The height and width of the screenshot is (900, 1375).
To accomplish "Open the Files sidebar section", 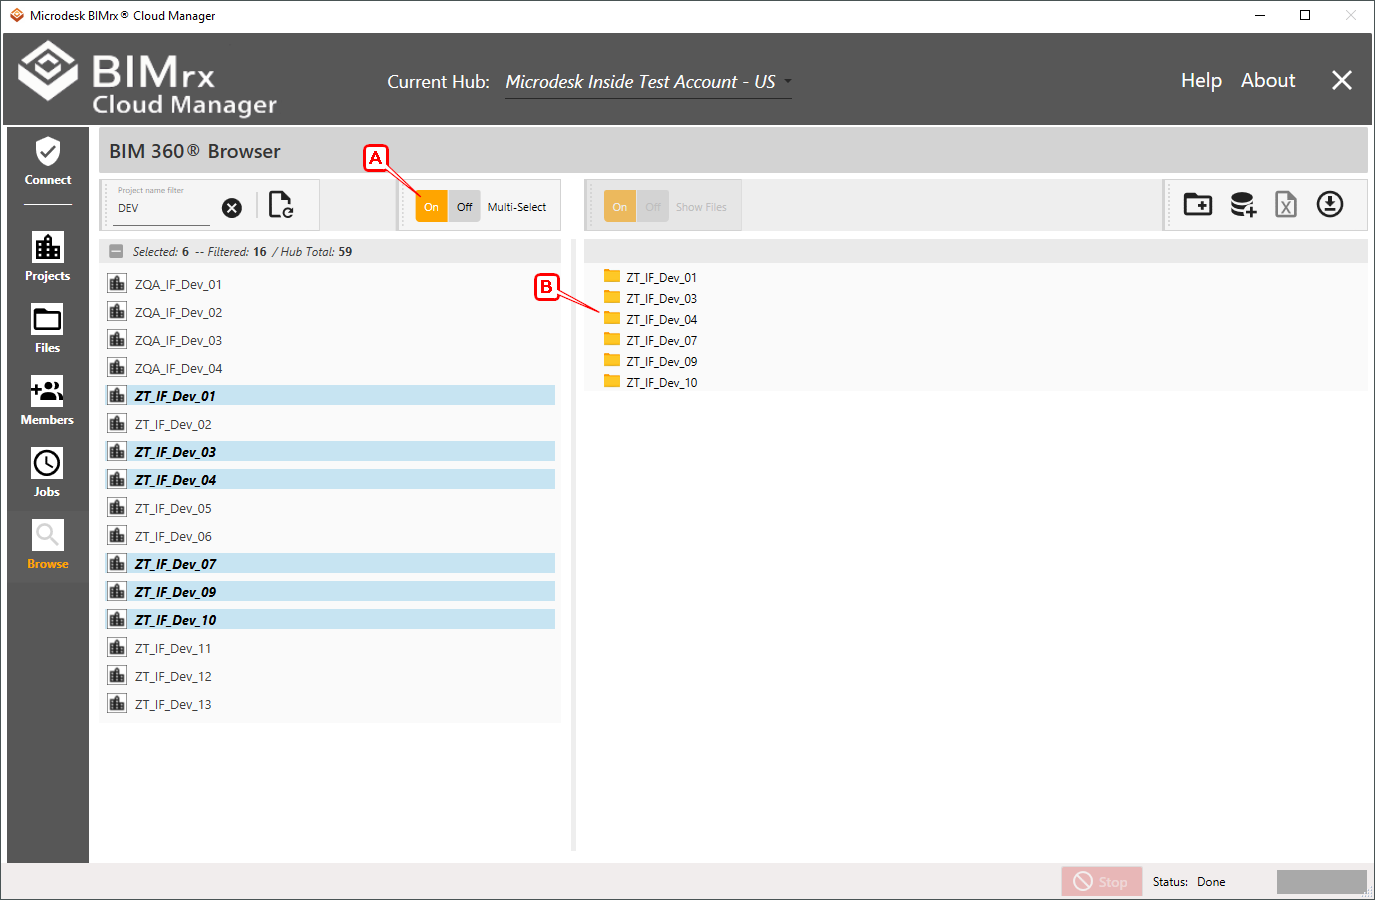I will click(47, 329).
